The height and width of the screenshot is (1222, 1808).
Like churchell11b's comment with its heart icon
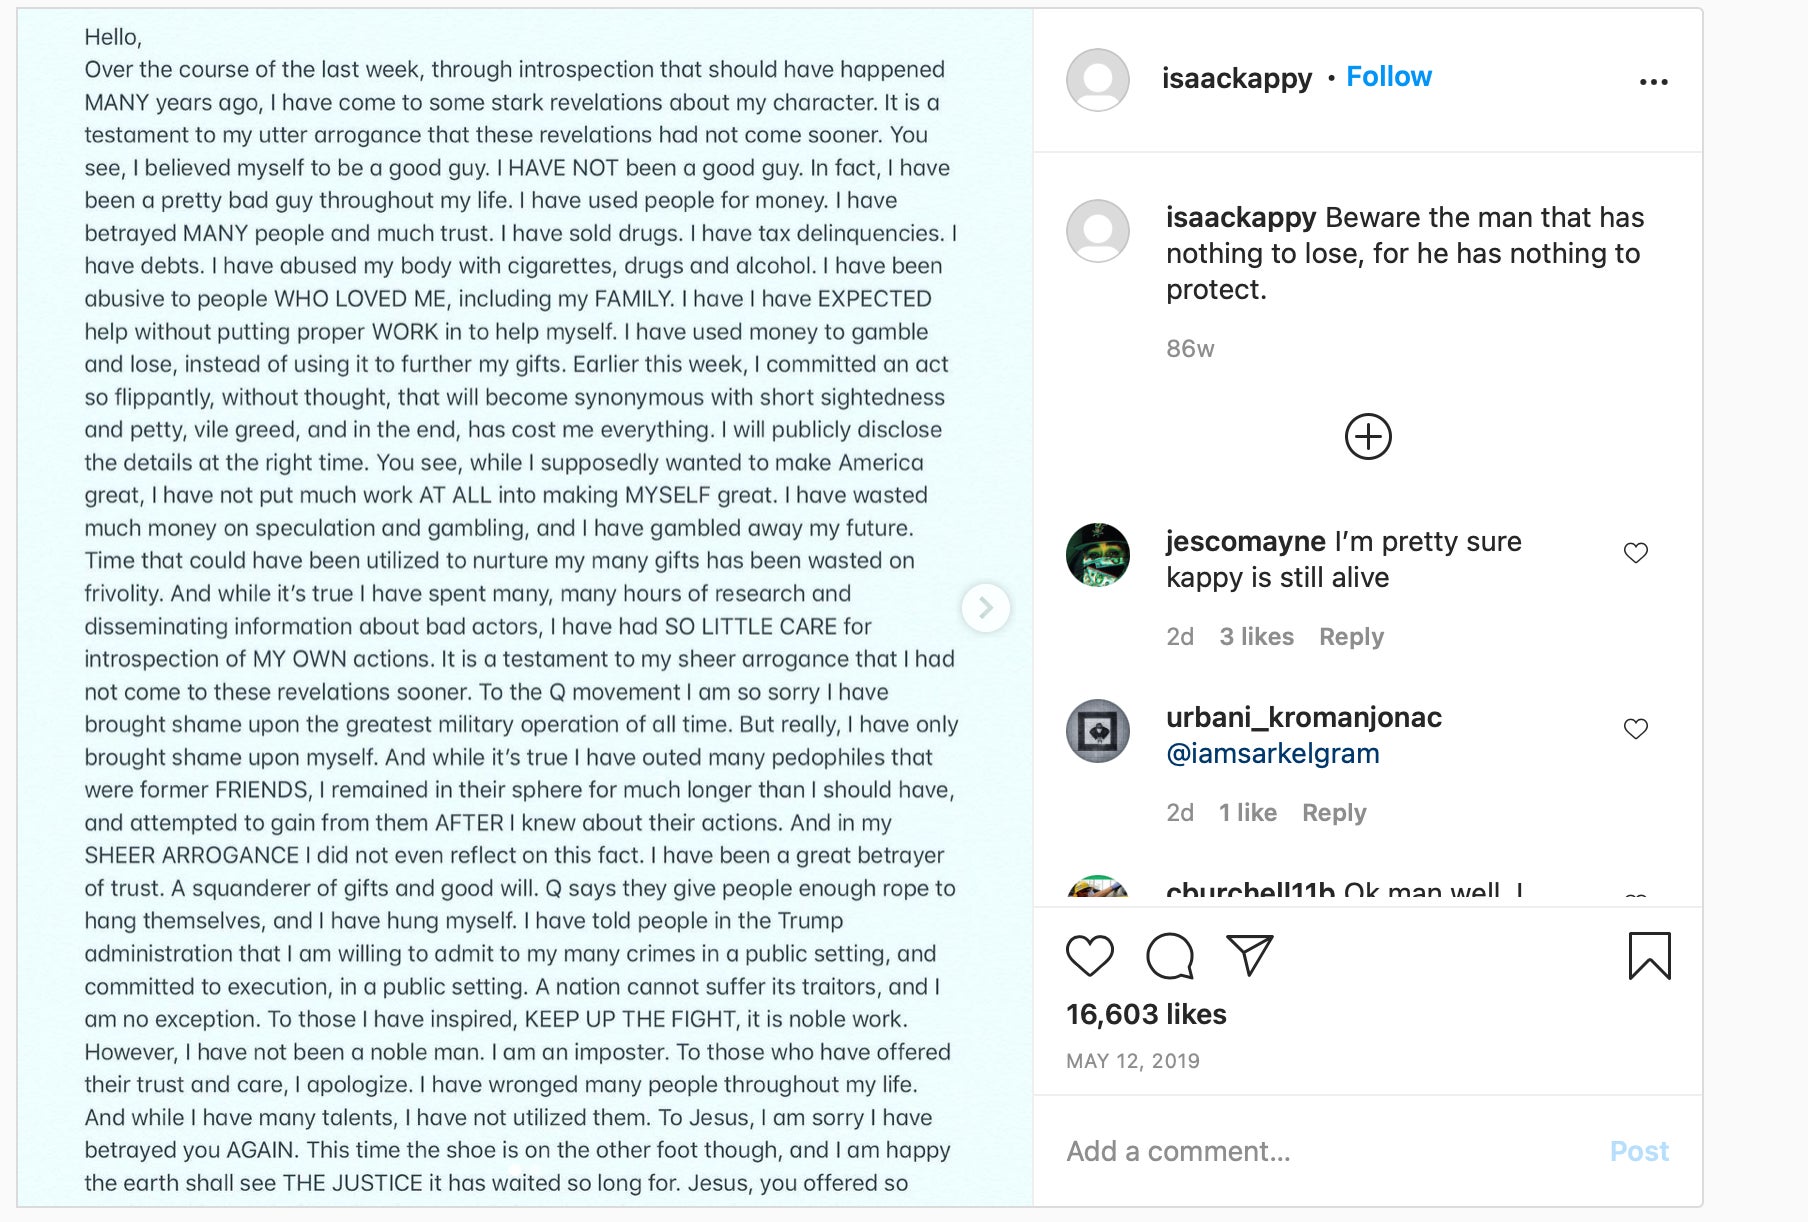(1636, 893)
